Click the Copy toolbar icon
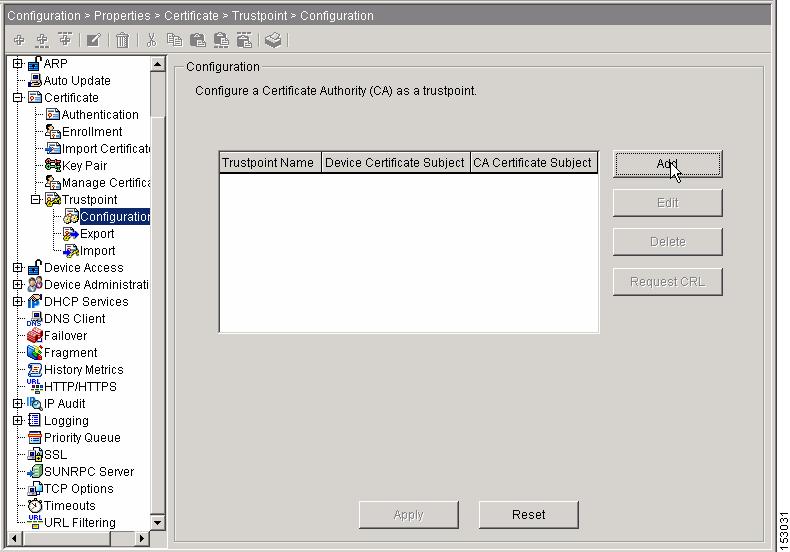 tap(174, 40)
